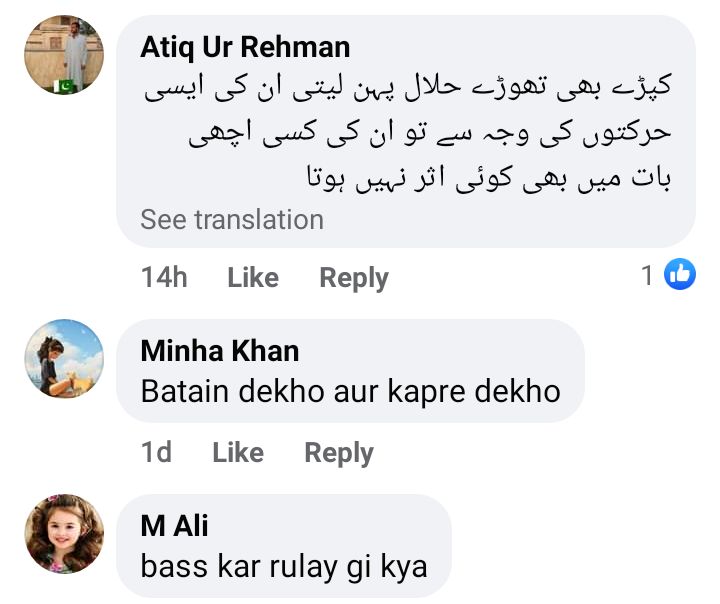Click the Pakistan flag badge on Atiq's photo
Viewport: 720px width, 604px height.
pyautogui.click(x=68, y=87)
